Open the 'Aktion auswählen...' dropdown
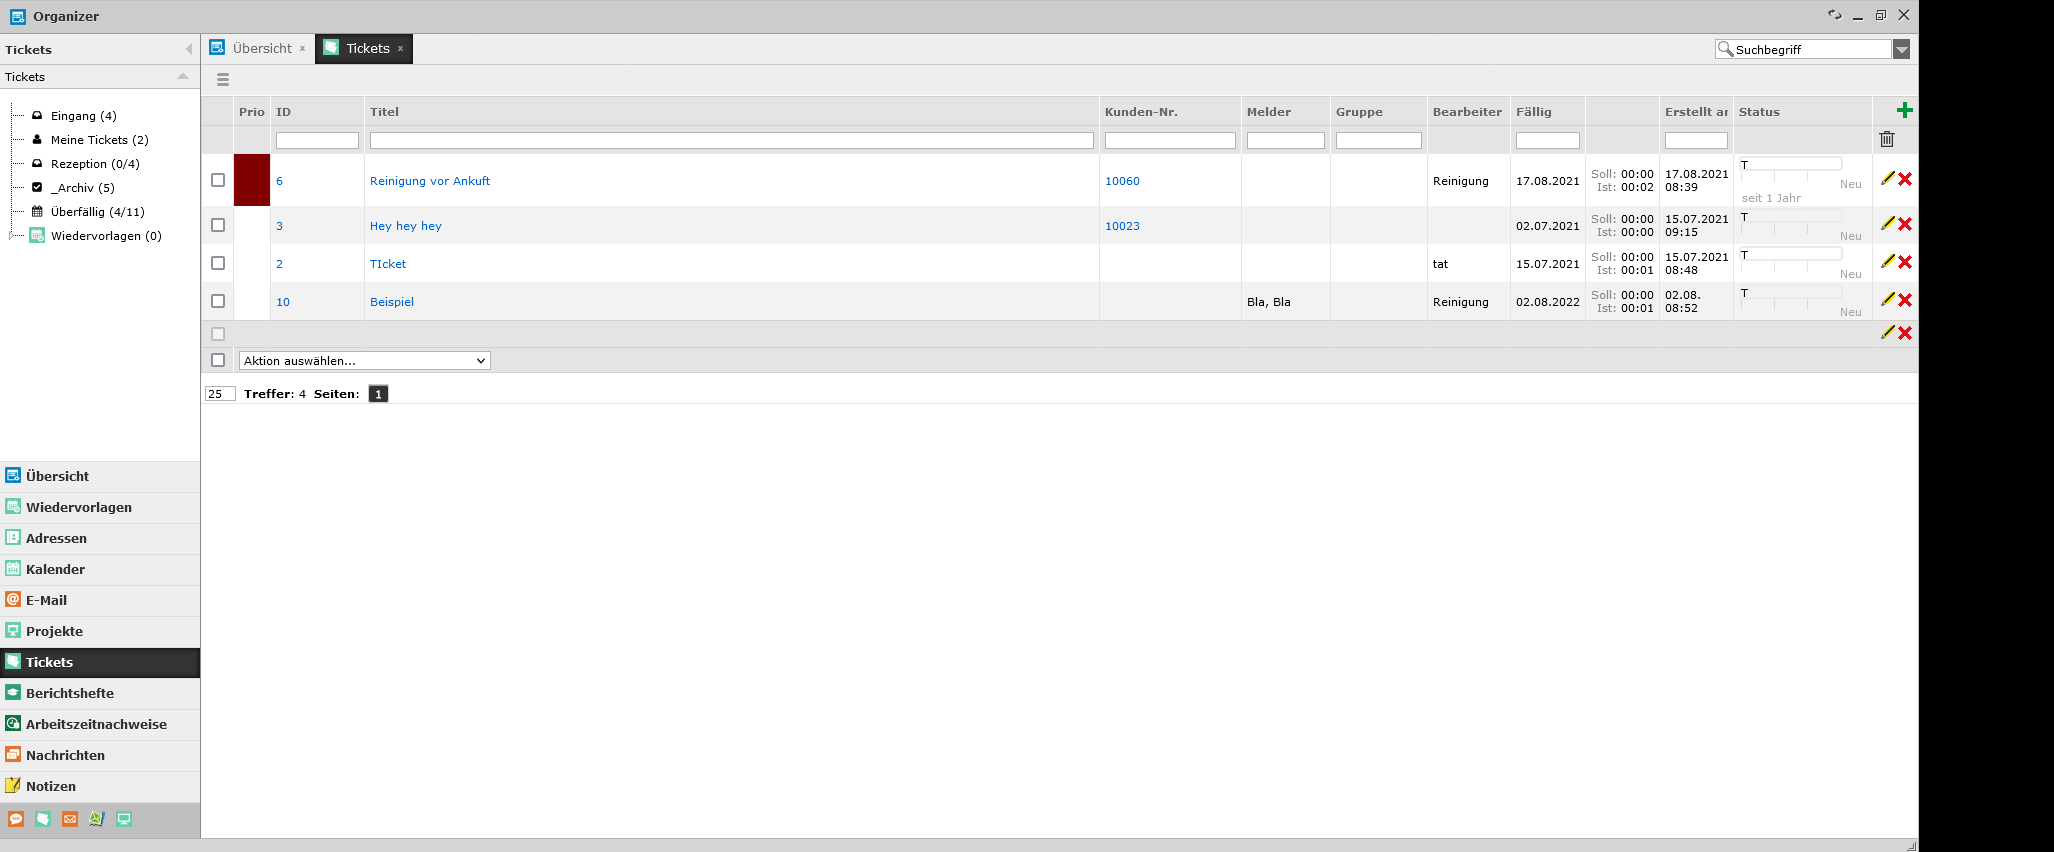Viewport: 2054px width, 852px height. point(364,361)
